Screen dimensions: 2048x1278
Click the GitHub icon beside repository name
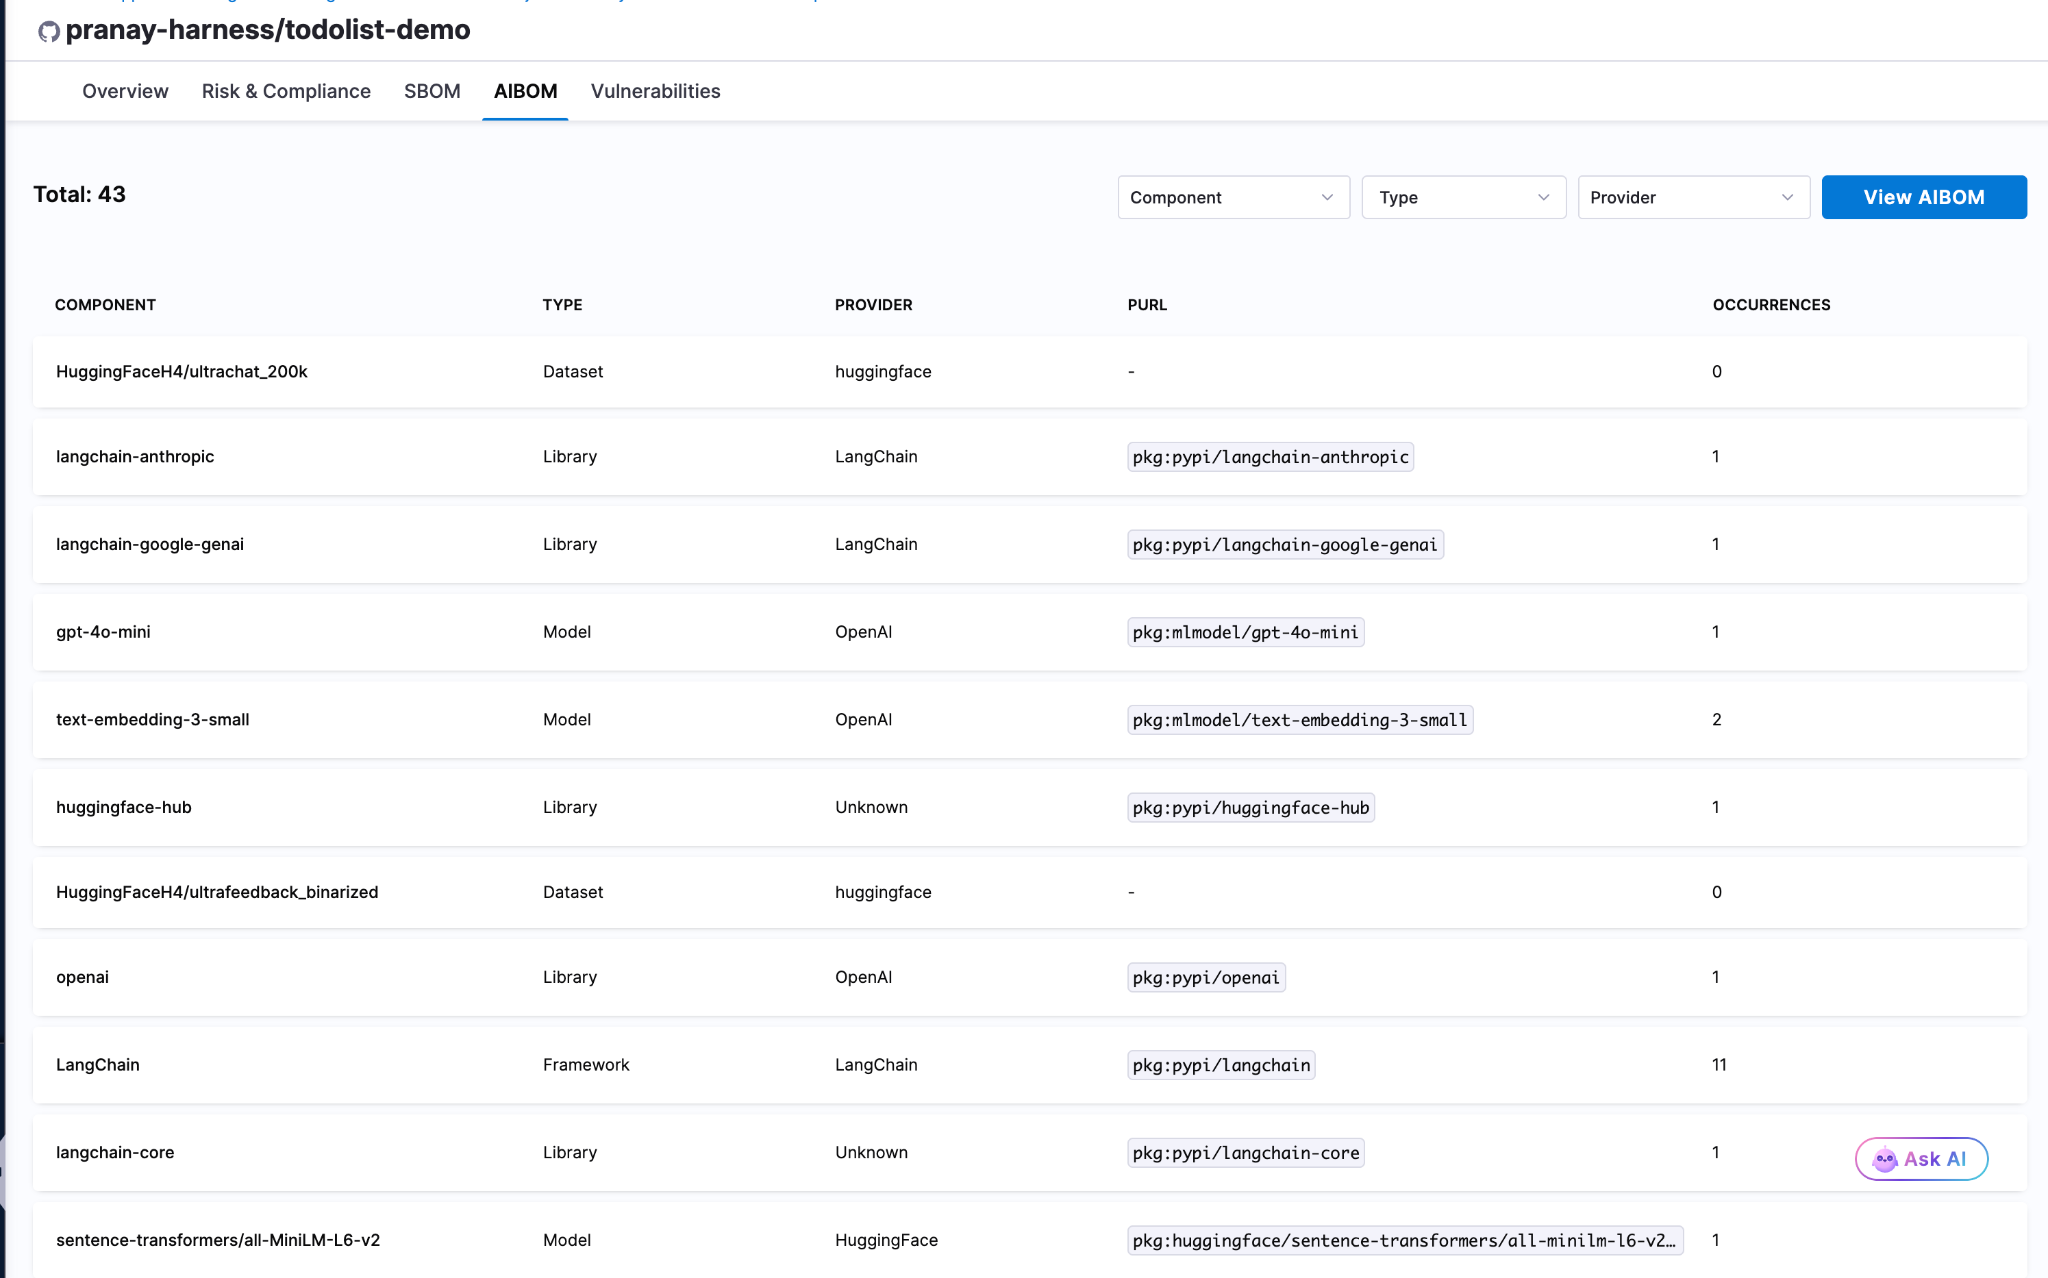click(x=49, y=32)
